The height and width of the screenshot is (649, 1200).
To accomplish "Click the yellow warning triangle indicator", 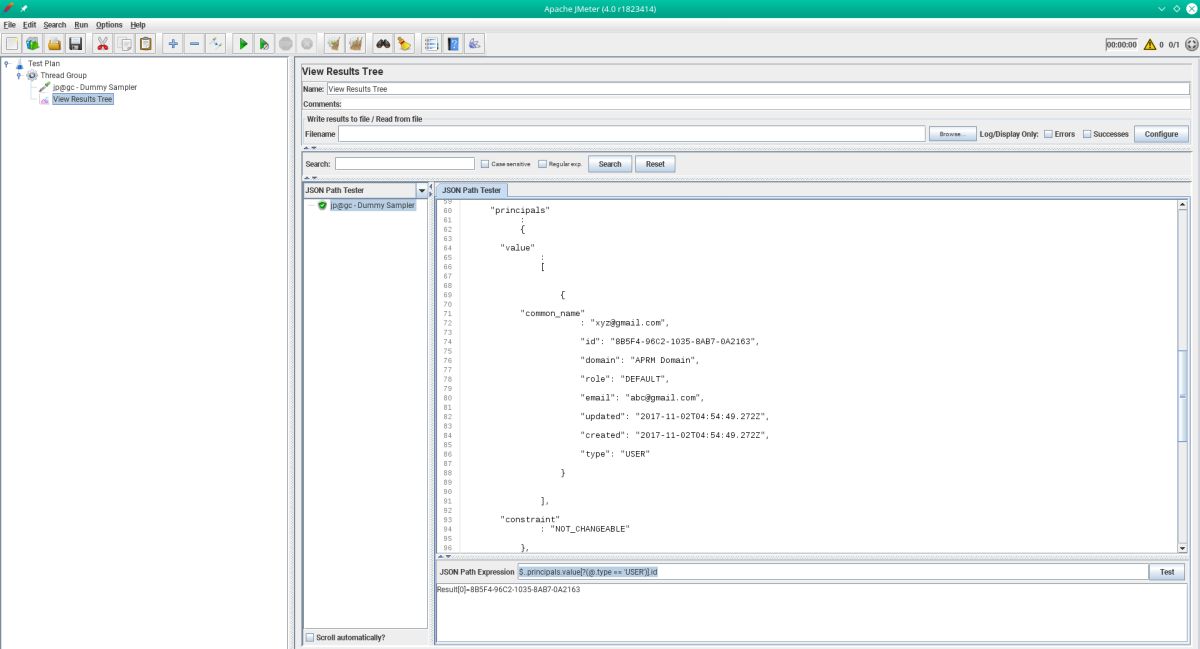I will click(x=1150, y=44).
